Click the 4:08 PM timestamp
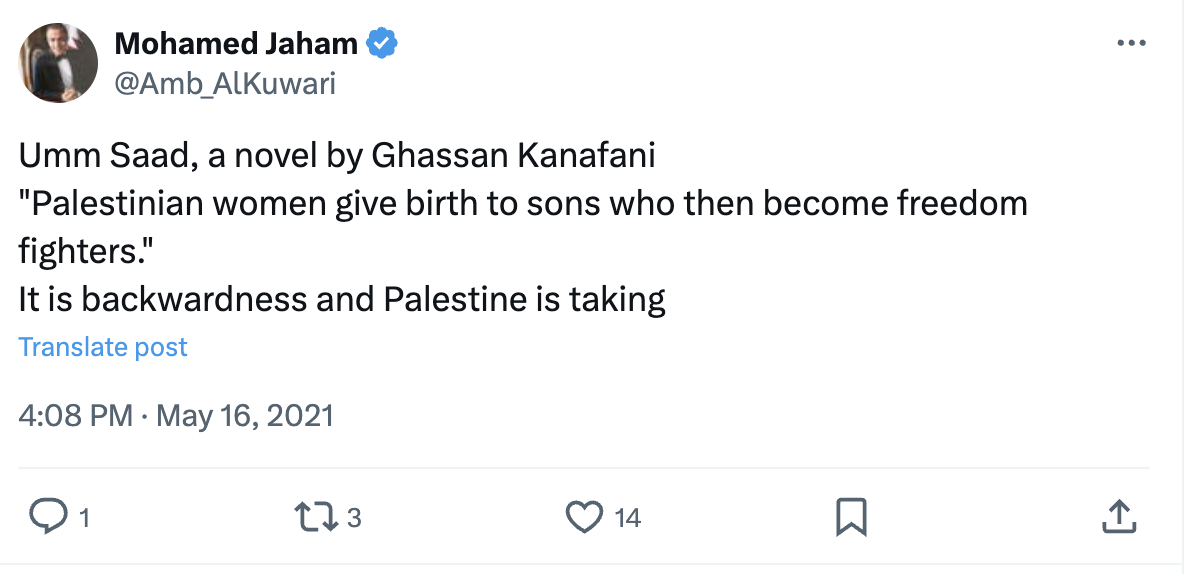Image resolution: width=1184 pixels, height=574 pixels. pyautogui.click(x=75, y=415)
